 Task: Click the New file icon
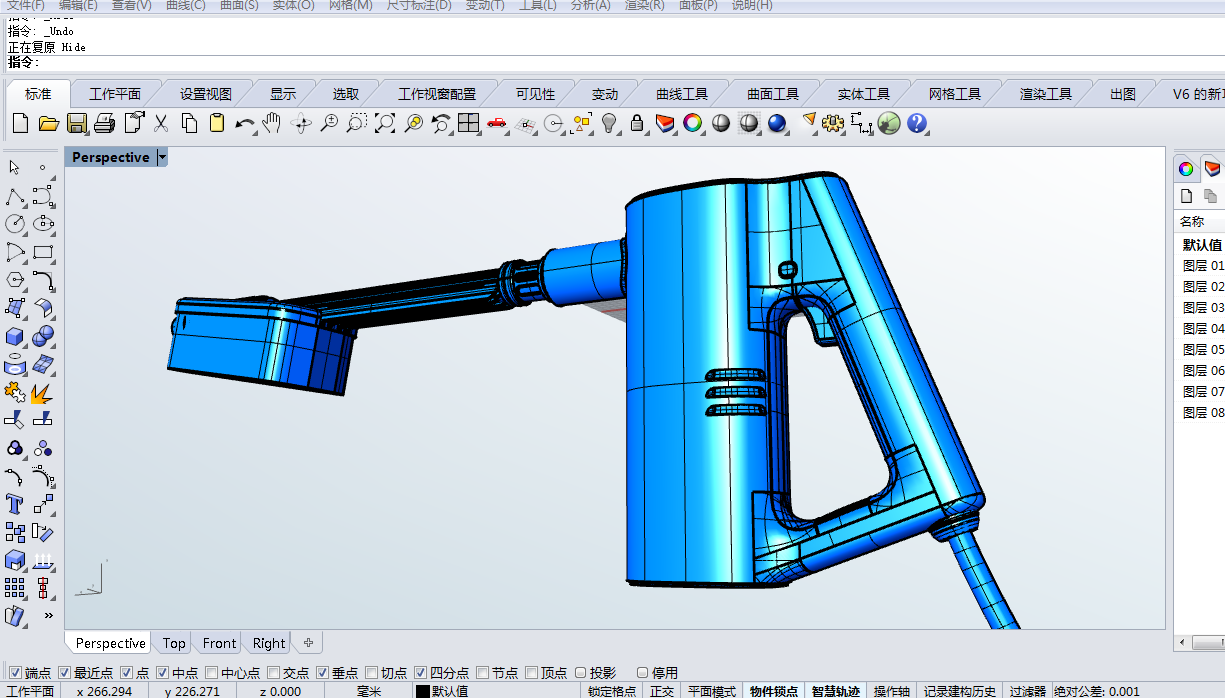coord(20,123)
